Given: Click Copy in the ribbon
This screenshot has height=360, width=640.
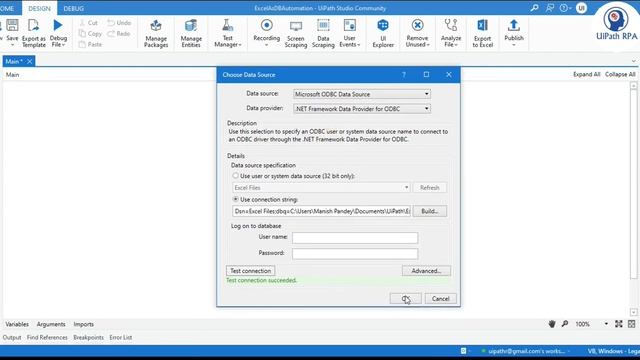Looking at the screenshot, I should [90, 33].
